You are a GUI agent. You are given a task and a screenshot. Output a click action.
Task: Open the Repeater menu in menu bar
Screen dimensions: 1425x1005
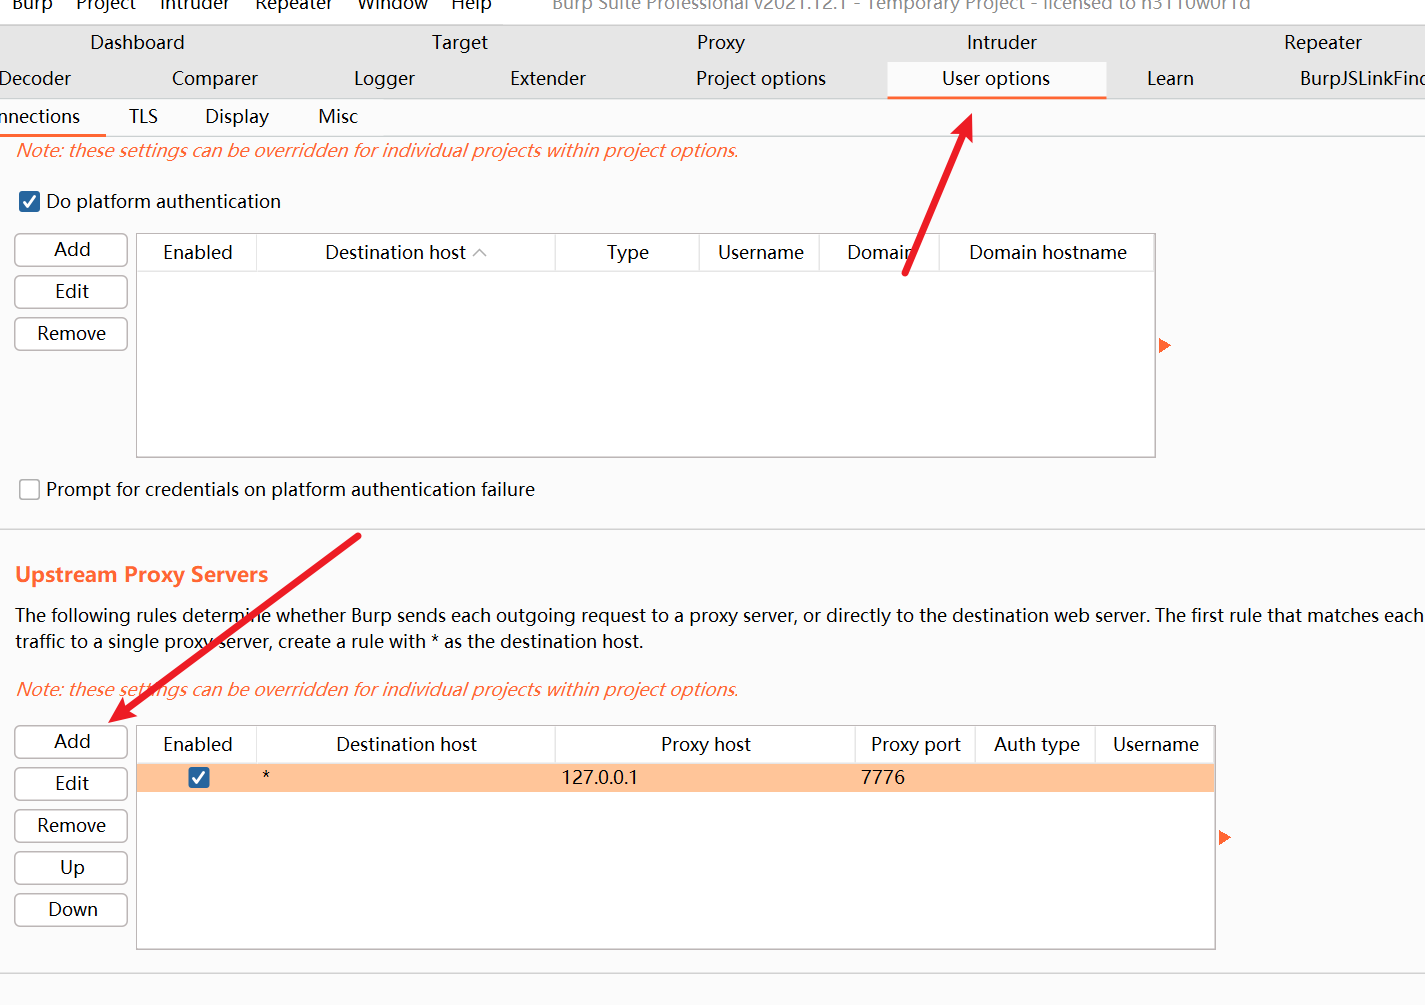[x=294, y=5]
